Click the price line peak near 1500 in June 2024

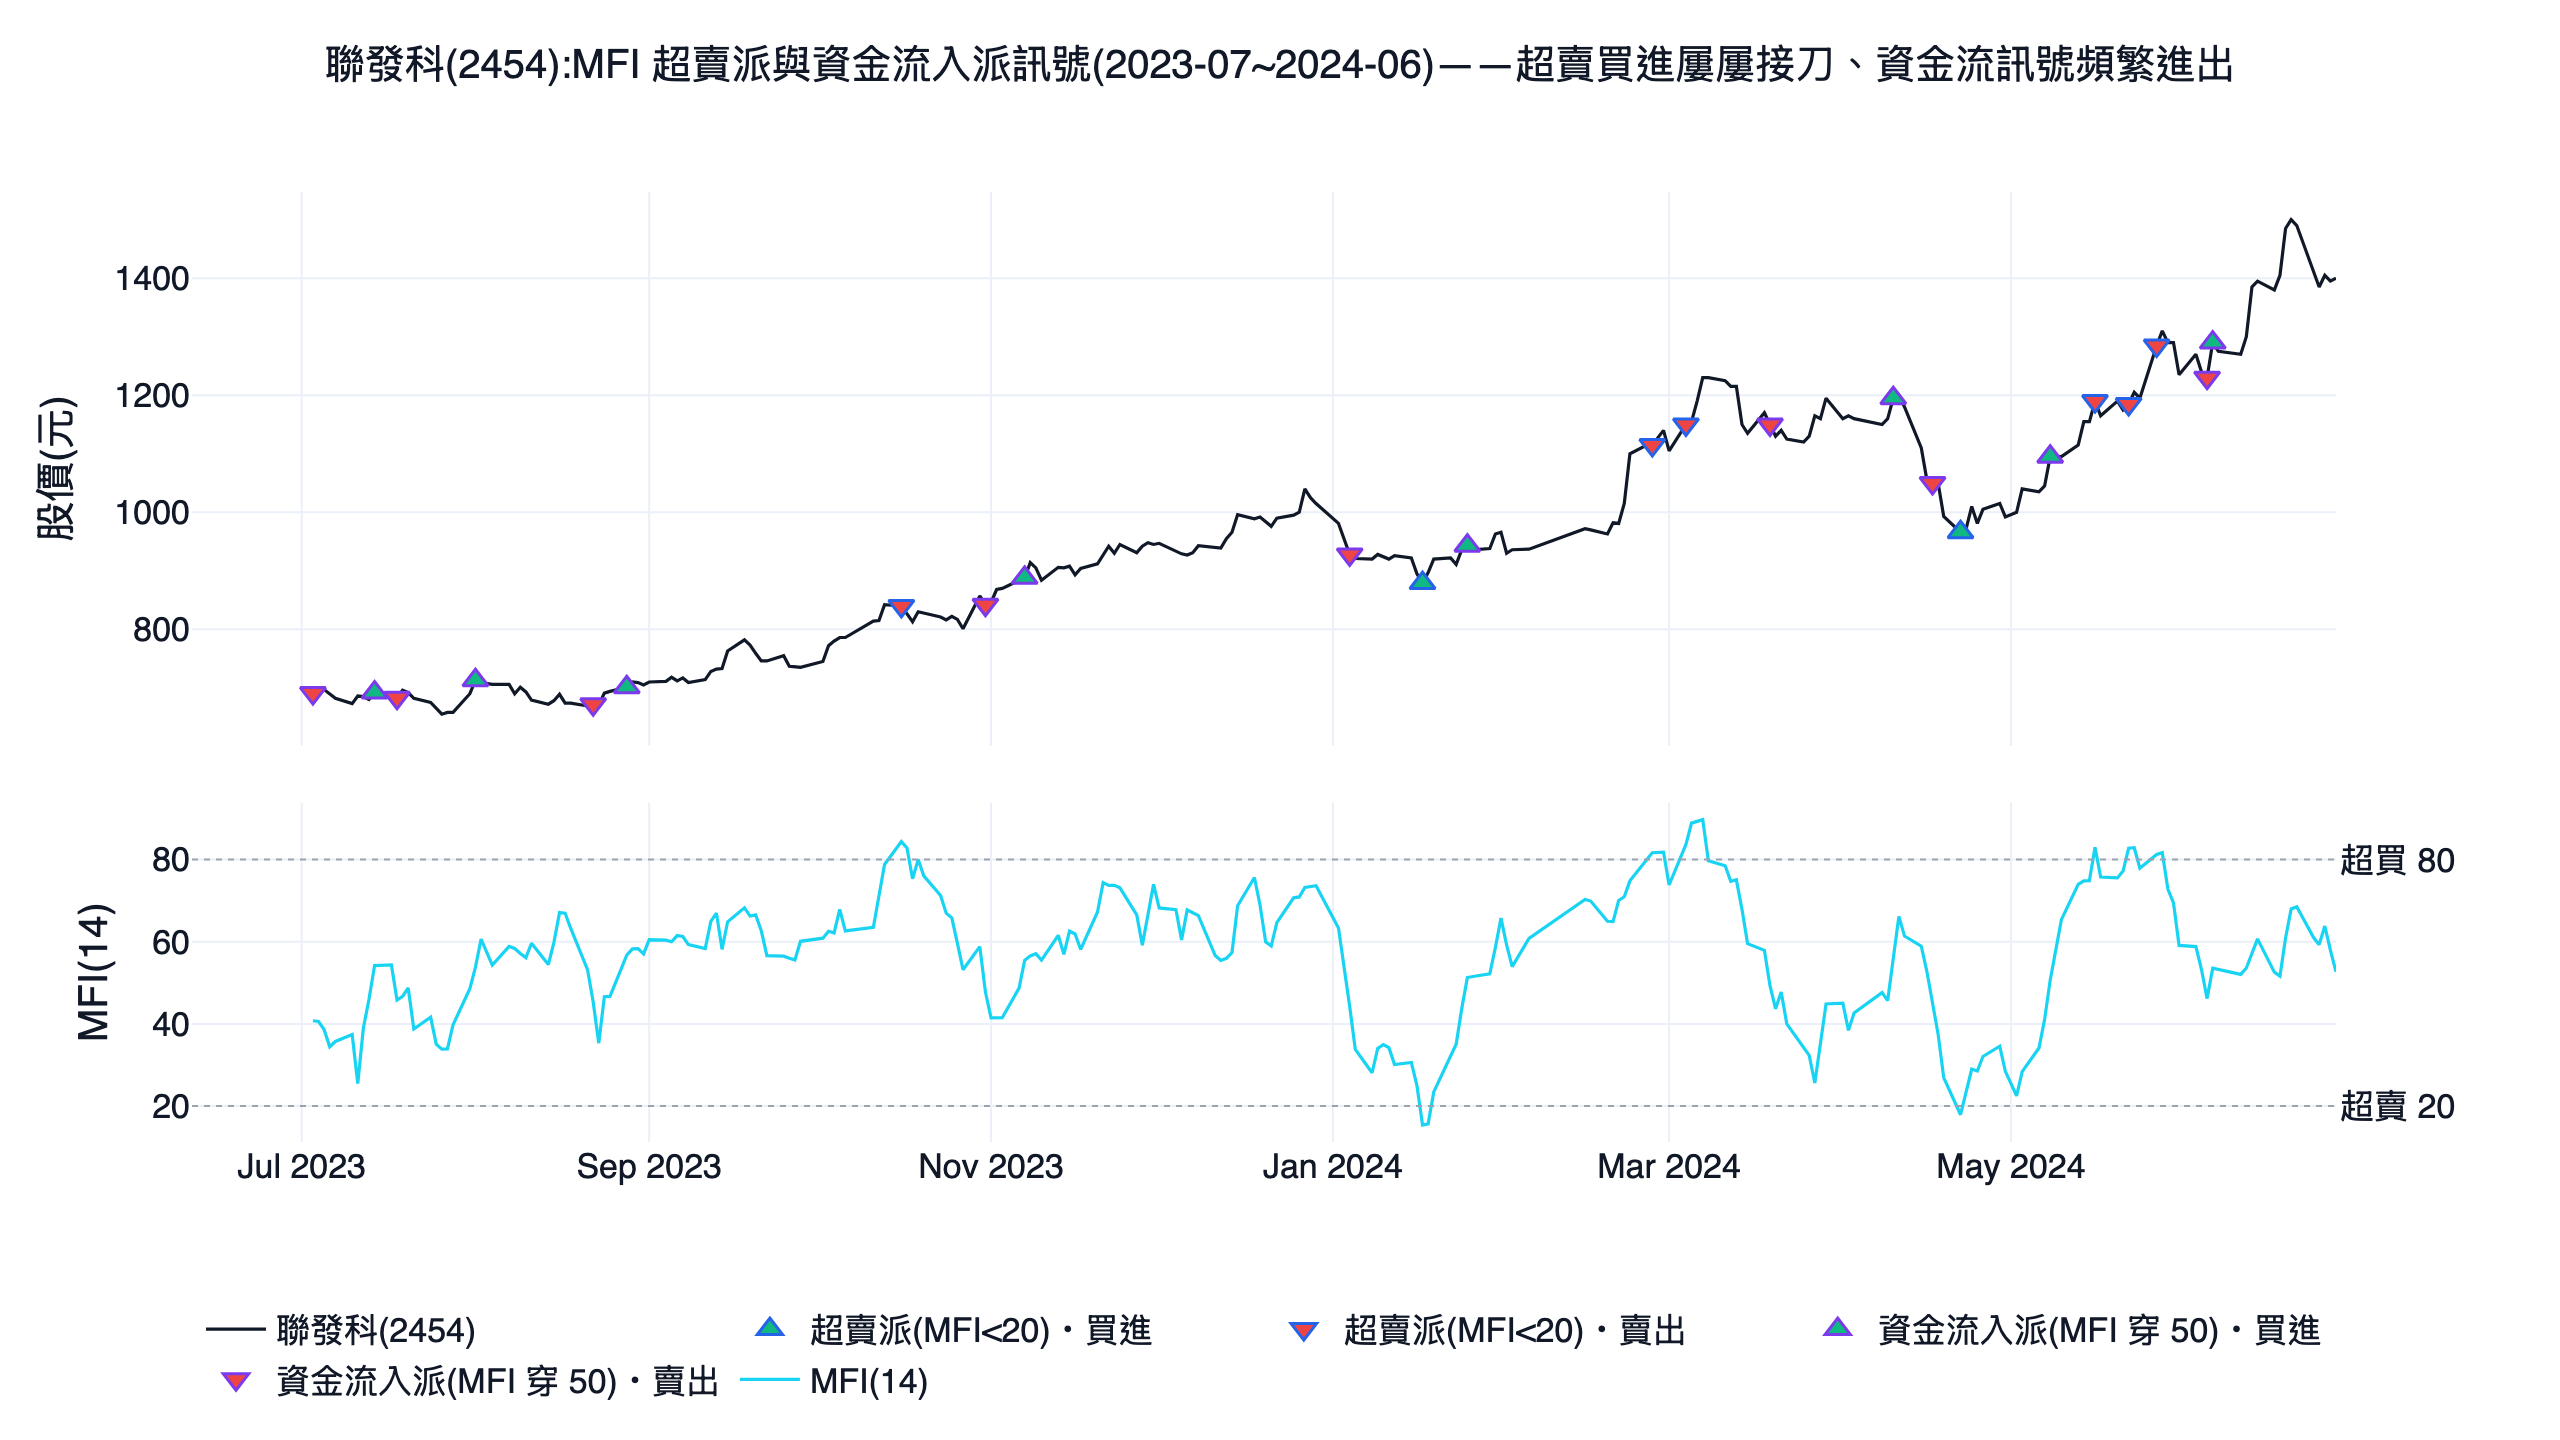[2291, 220]
